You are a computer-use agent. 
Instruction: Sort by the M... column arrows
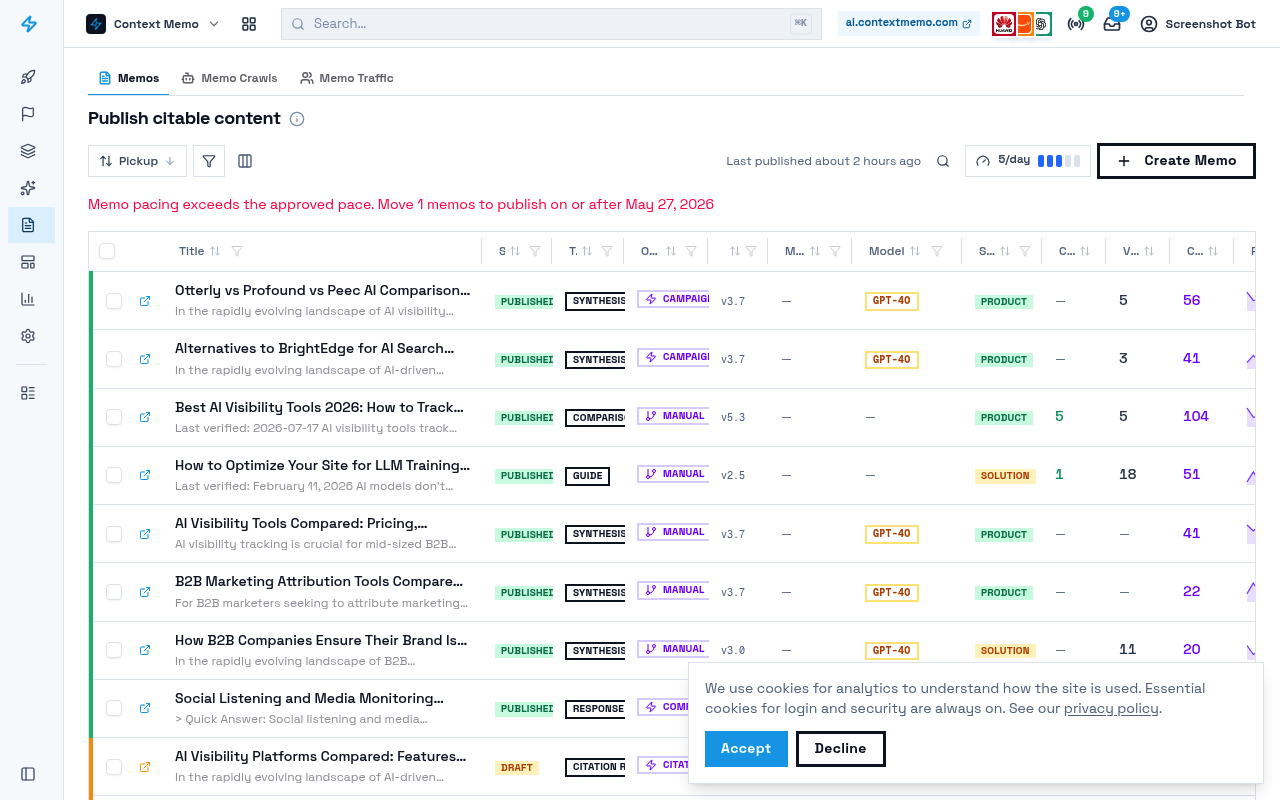(x=815, y=252)
